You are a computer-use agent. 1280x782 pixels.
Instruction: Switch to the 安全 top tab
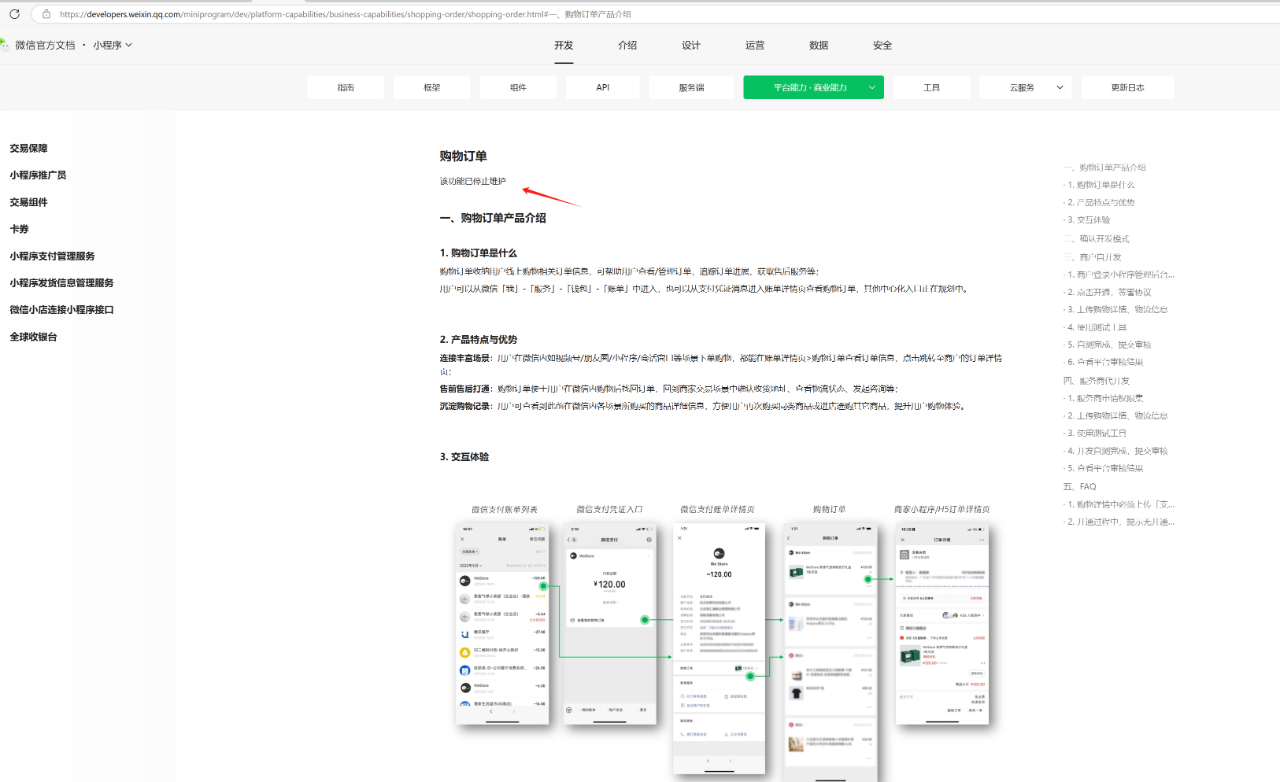pyautogui.click(x=882, y=45)
